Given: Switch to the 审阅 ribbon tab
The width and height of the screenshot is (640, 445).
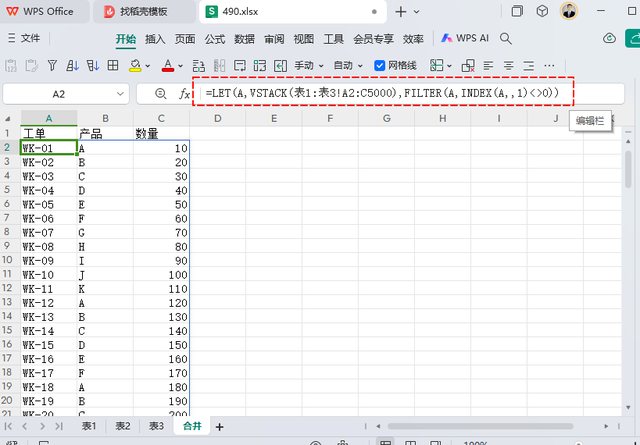Looking at the screenshot, I should coord(274,39).
